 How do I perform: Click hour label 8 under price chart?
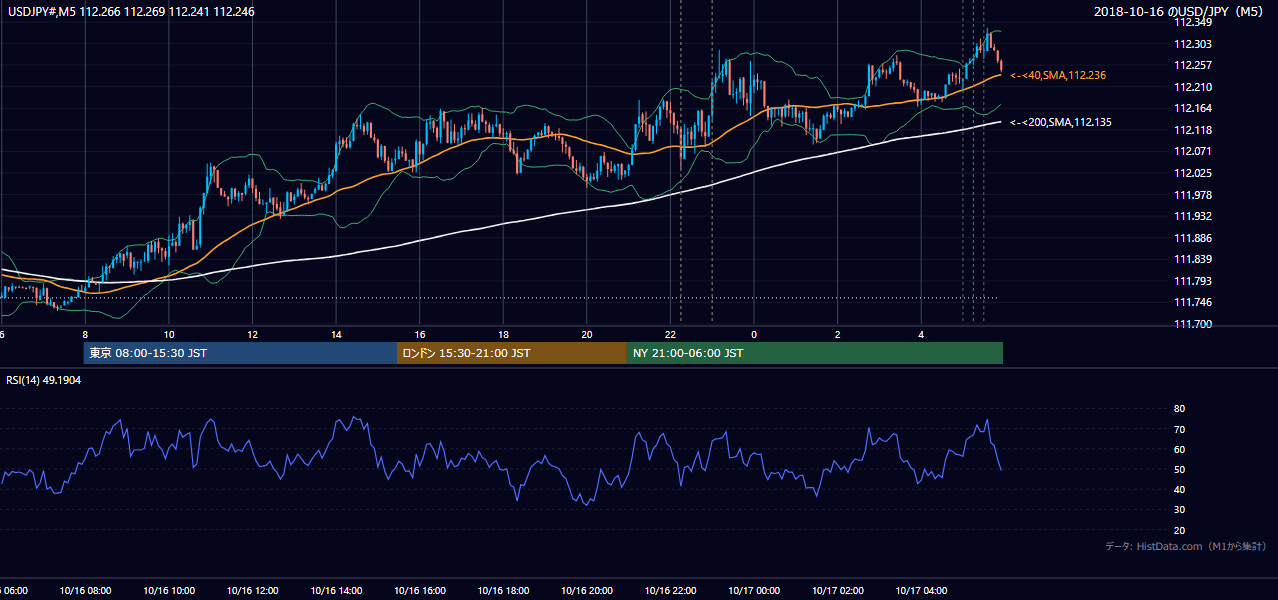click(x=85, y=335)
